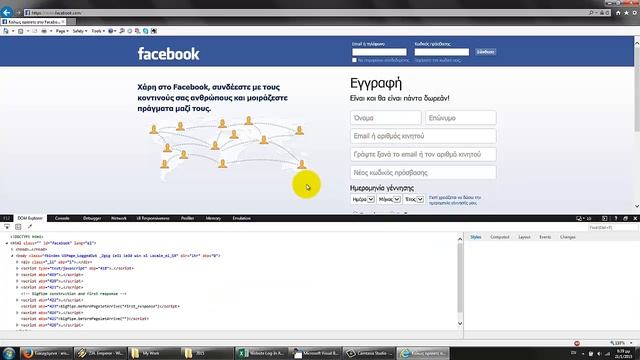Screen dimensions: 640x360
Task: Click the DOM Explorer vertical scrollbar
Action: click(x=460, y=281)
